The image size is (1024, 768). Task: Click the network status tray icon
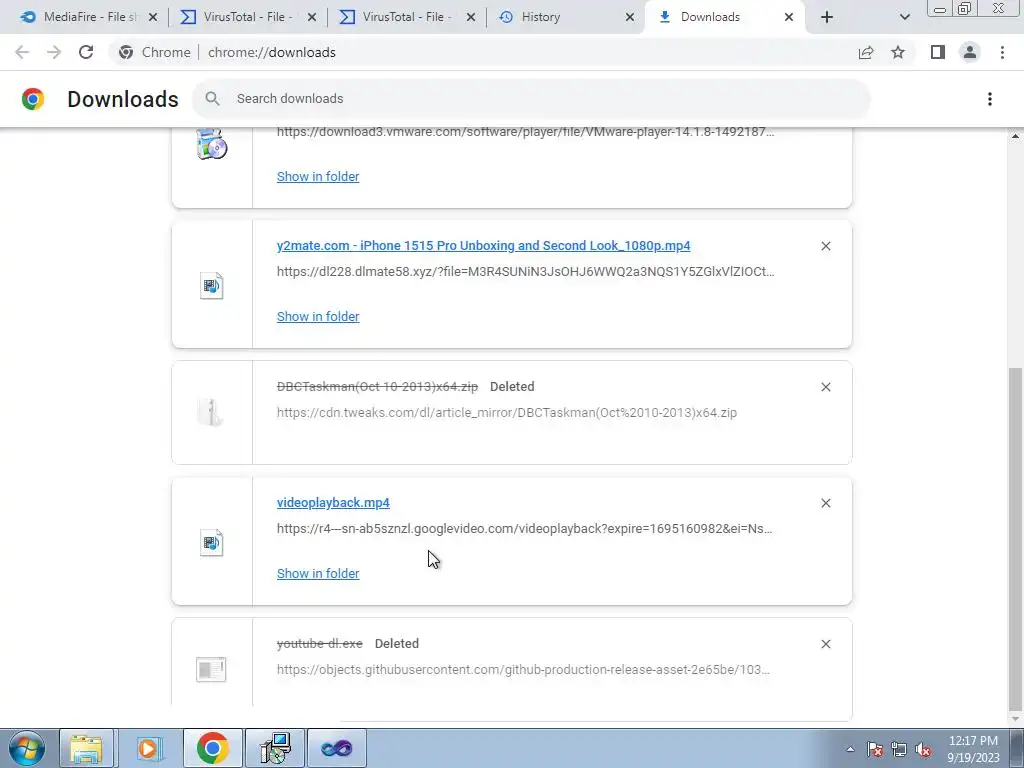[x=899, y=749]
